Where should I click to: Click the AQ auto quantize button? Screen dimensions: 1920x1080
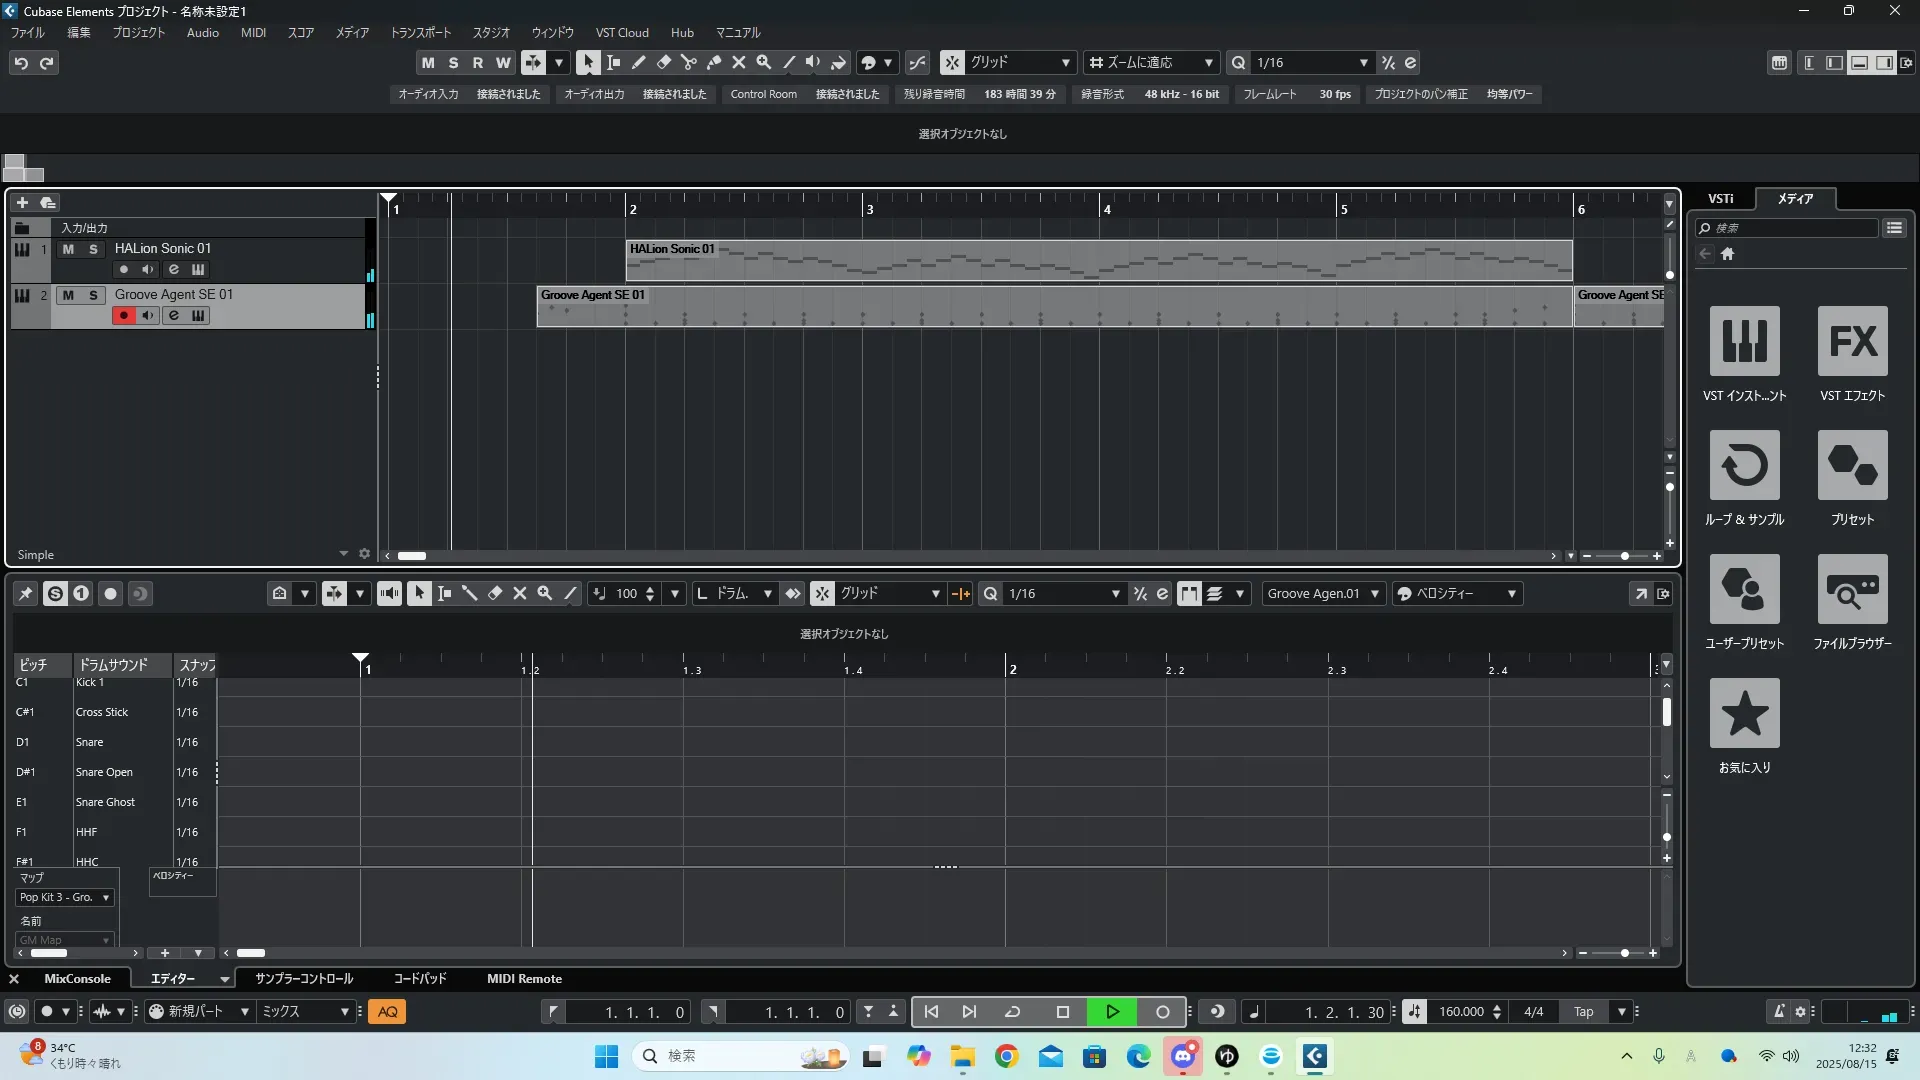click(x=388, y=1012)
